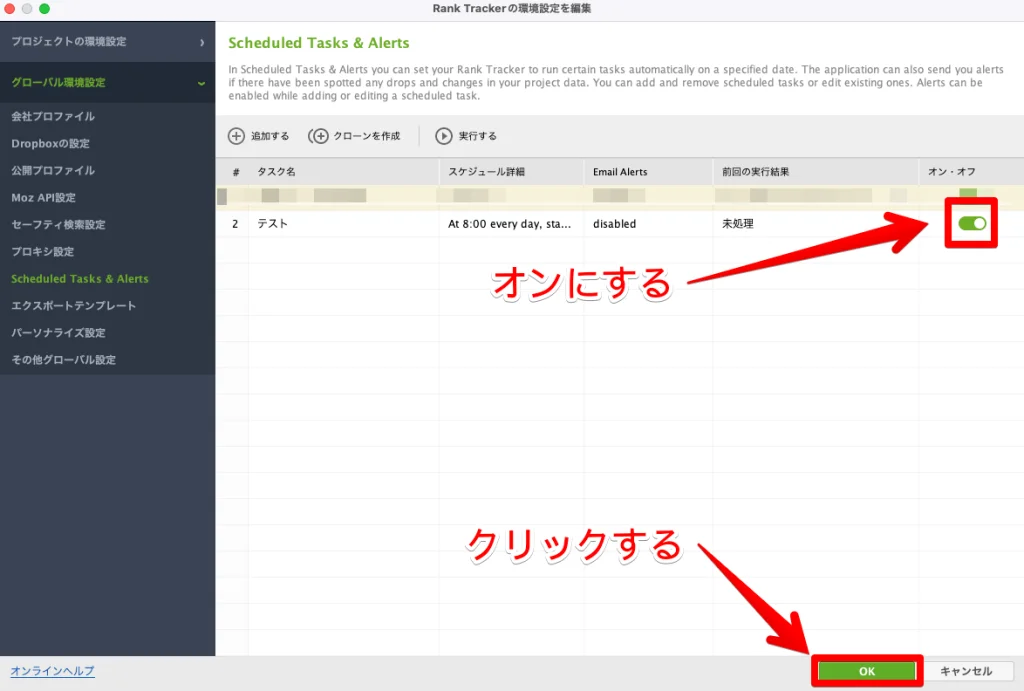Open その他グローバル設定 page

63,360
